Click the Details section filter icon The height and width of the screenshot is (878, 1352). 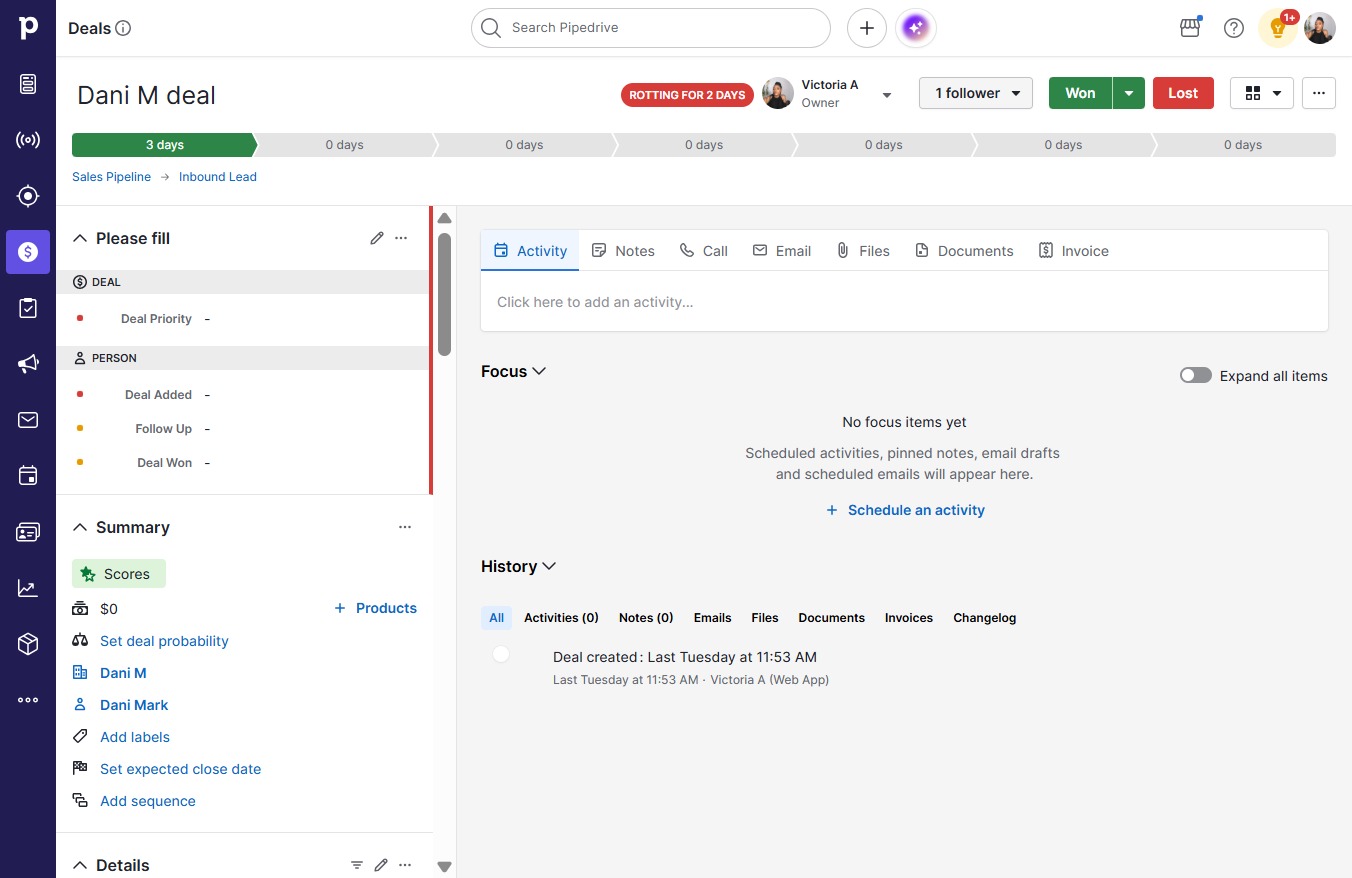click(x=357, y=865)
